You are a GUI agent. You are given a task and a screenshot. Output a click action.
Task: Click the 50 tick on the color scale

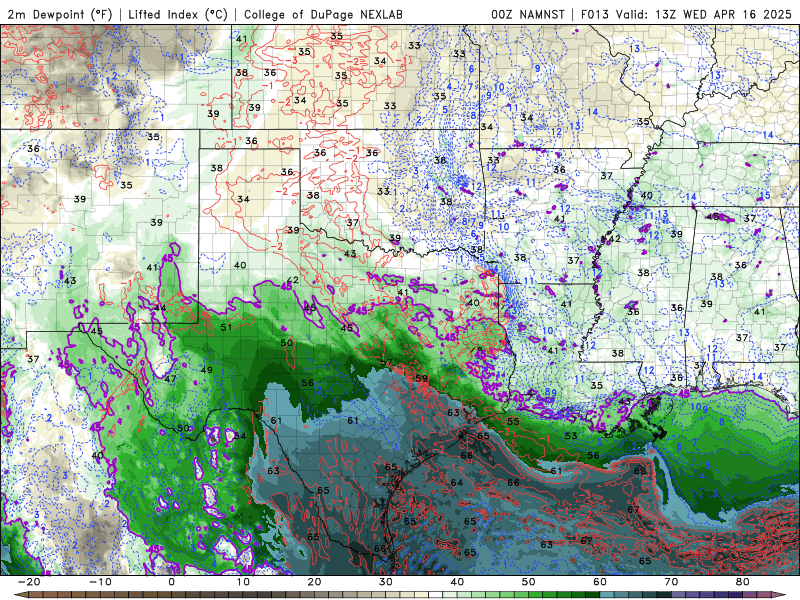coord(529,582)
